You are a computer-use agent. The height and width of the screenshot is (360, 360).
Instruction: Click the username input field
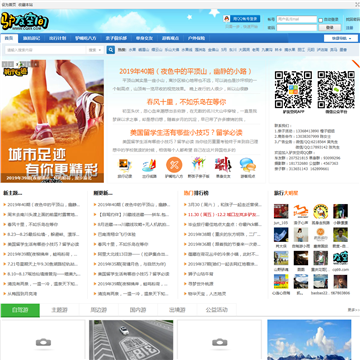[297, 19]
